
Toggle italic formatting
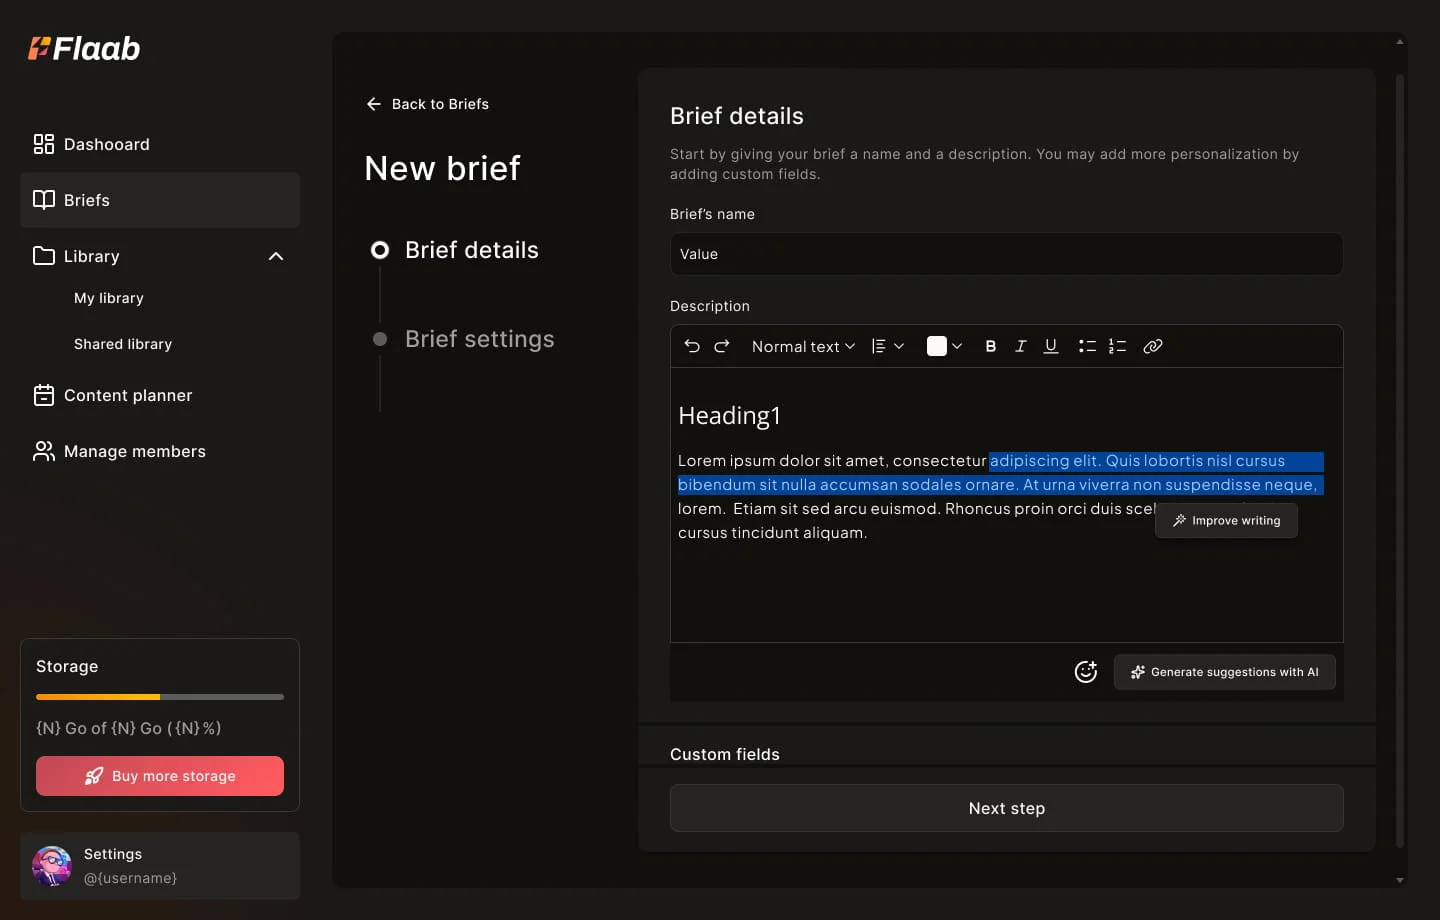(x=1020, y=346)
